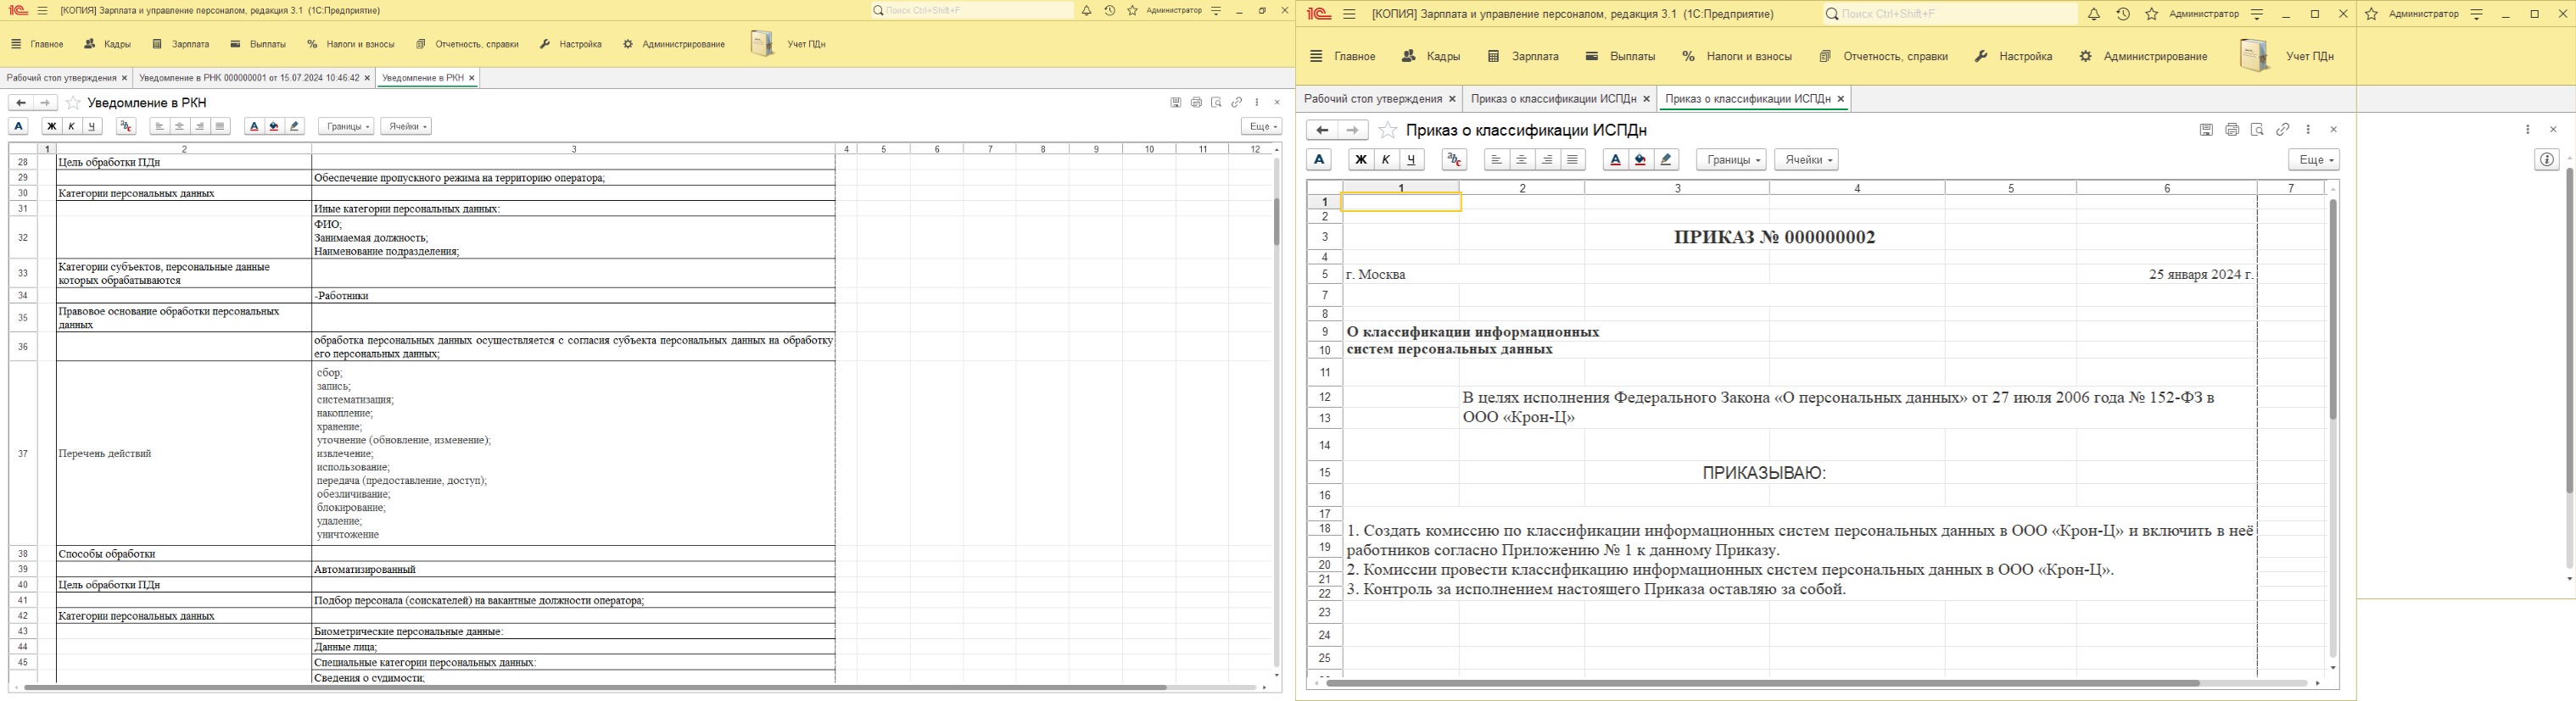The height and width of the screenshot is (701, 2576).
Task: Switch to Рабочий стол утверждения tab in middle window
Action: coord(1372,99)
